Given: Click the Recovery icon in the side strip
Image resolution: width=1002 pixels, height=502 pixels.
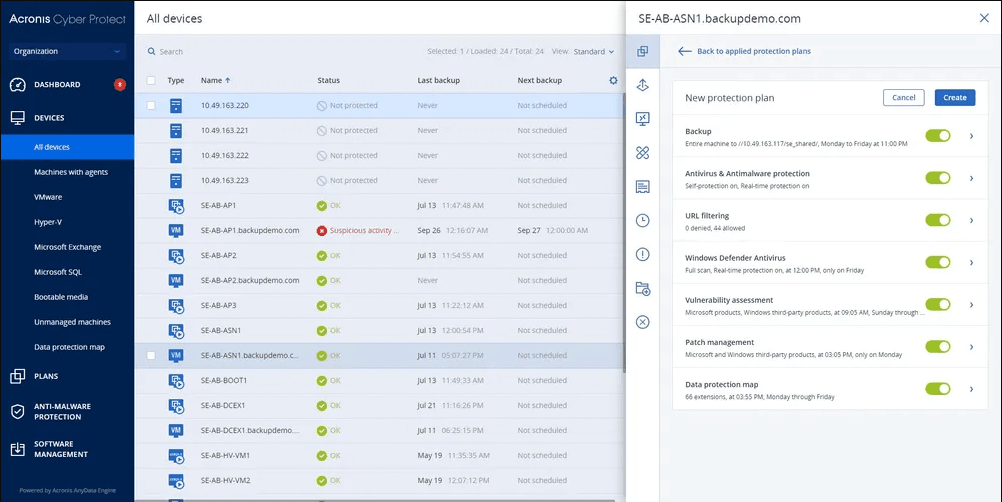Looking at the screenshot, I should point(642,85).
